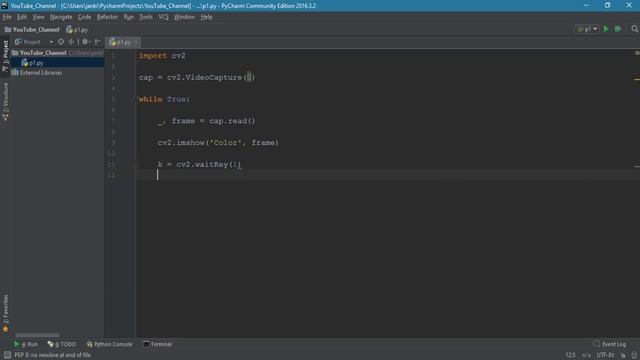Open the VCS menu
This screenshot has width=640, height=360.
163,17
